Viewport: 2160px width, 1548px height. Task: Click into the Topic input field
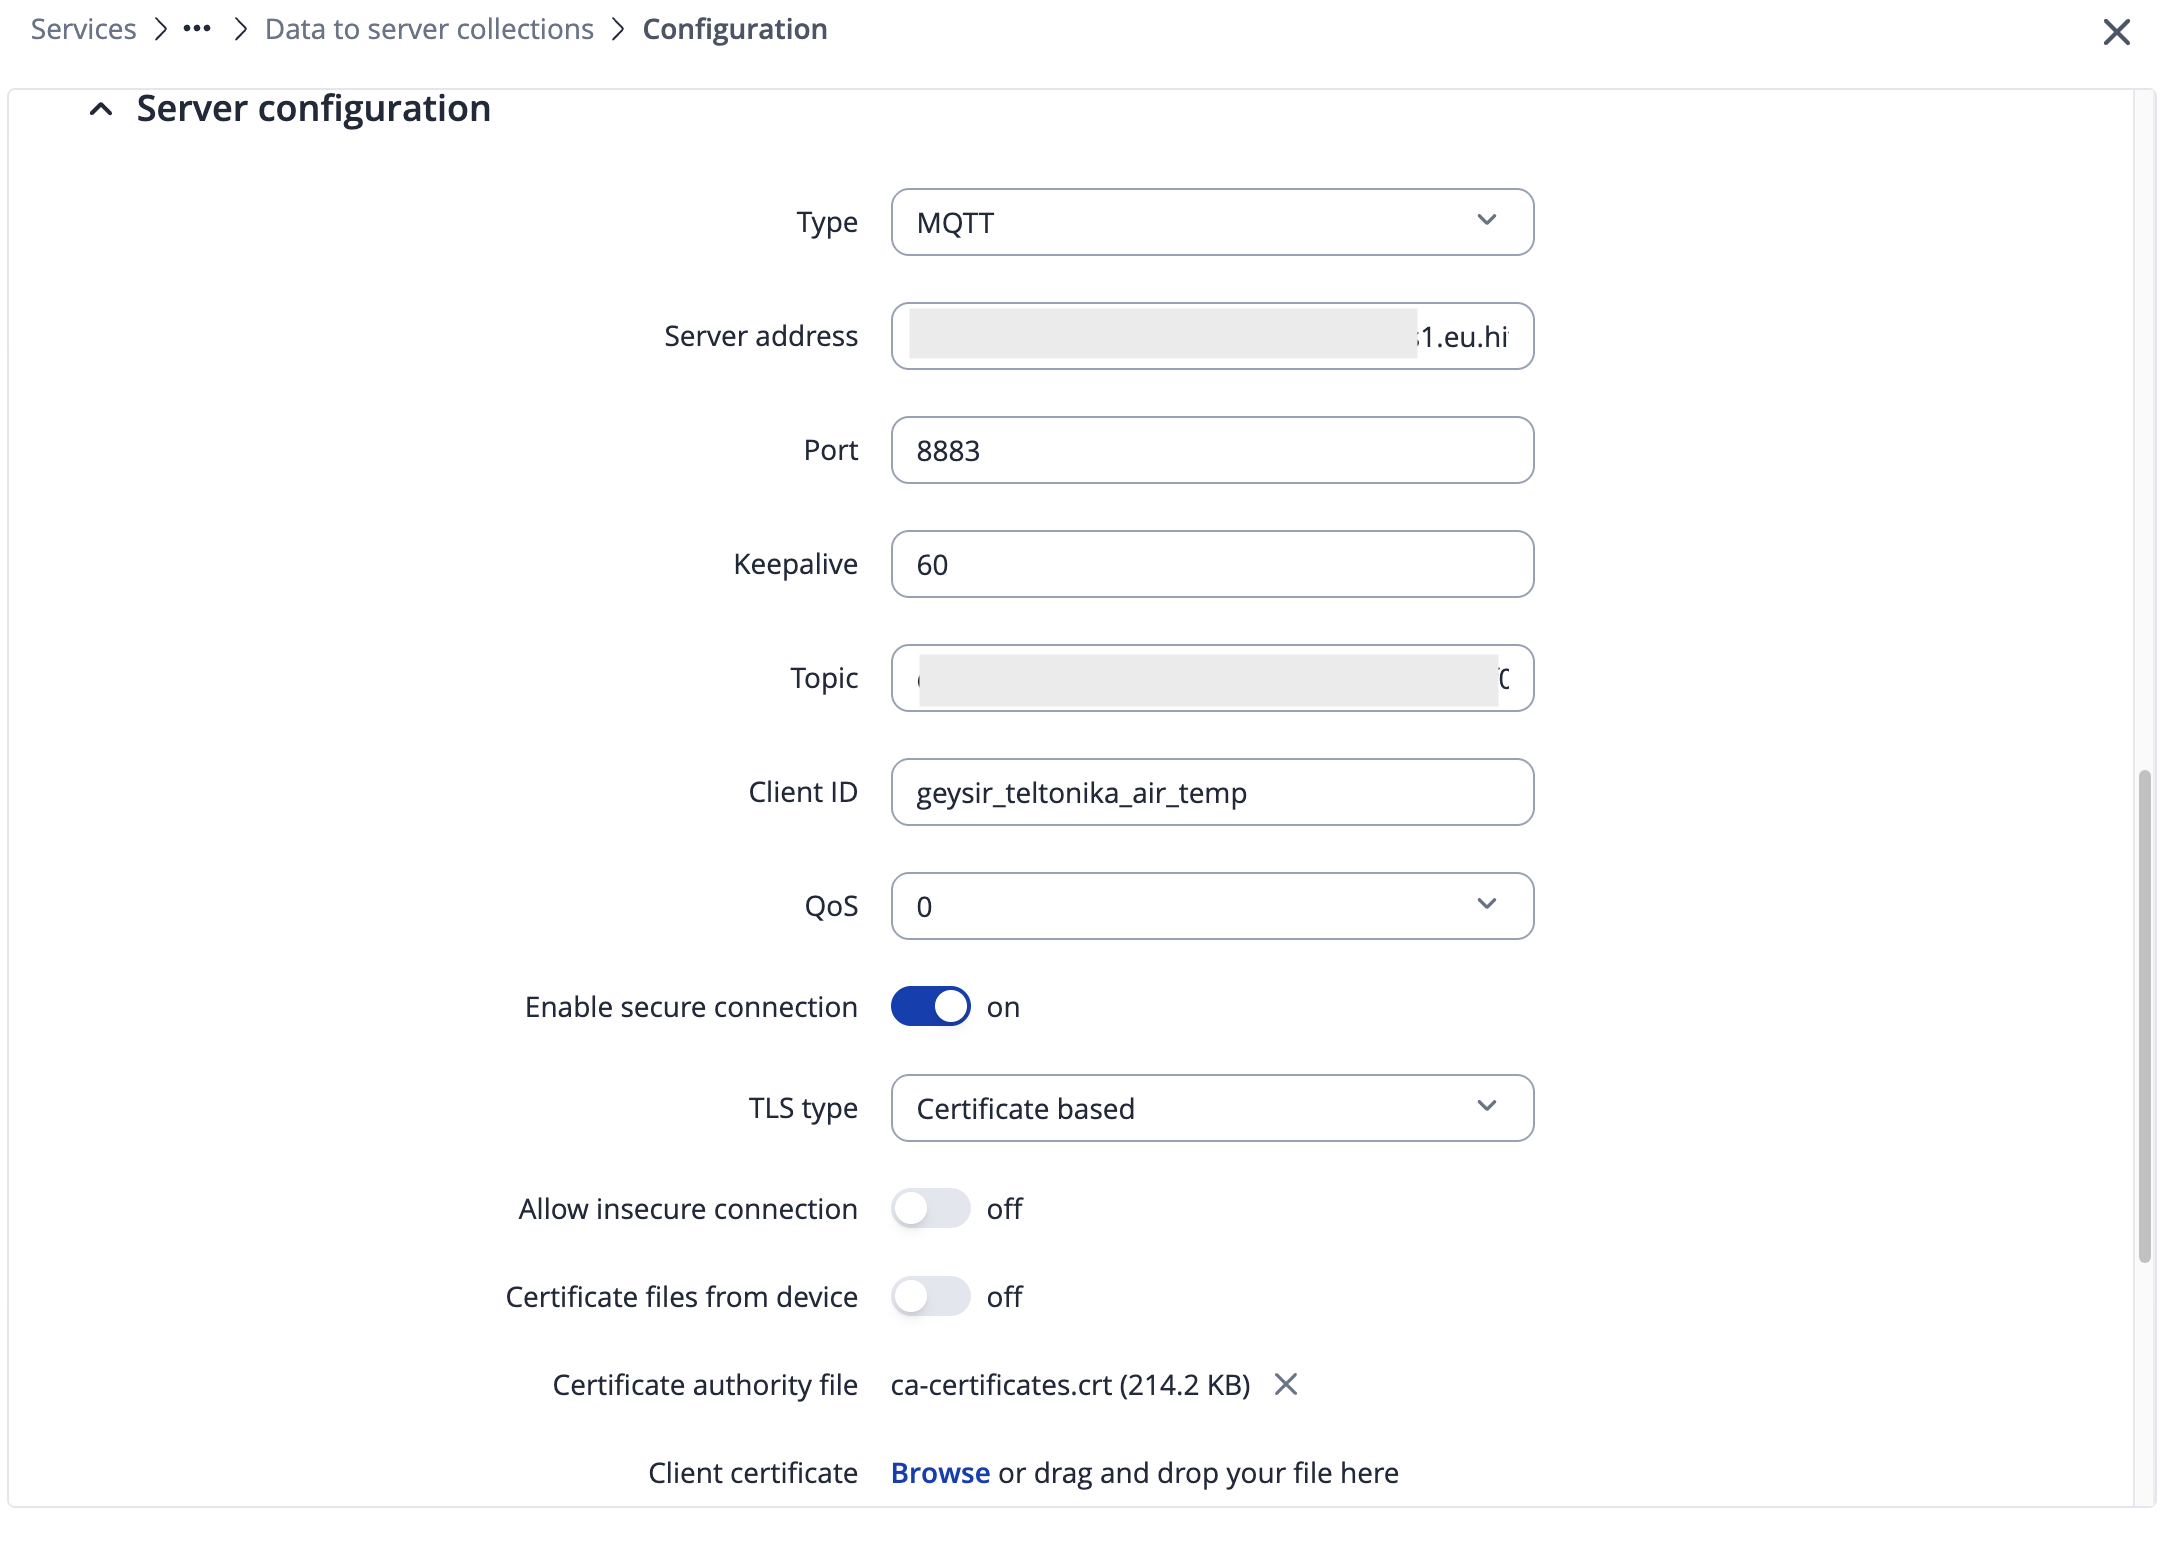tap(1212, 678)
